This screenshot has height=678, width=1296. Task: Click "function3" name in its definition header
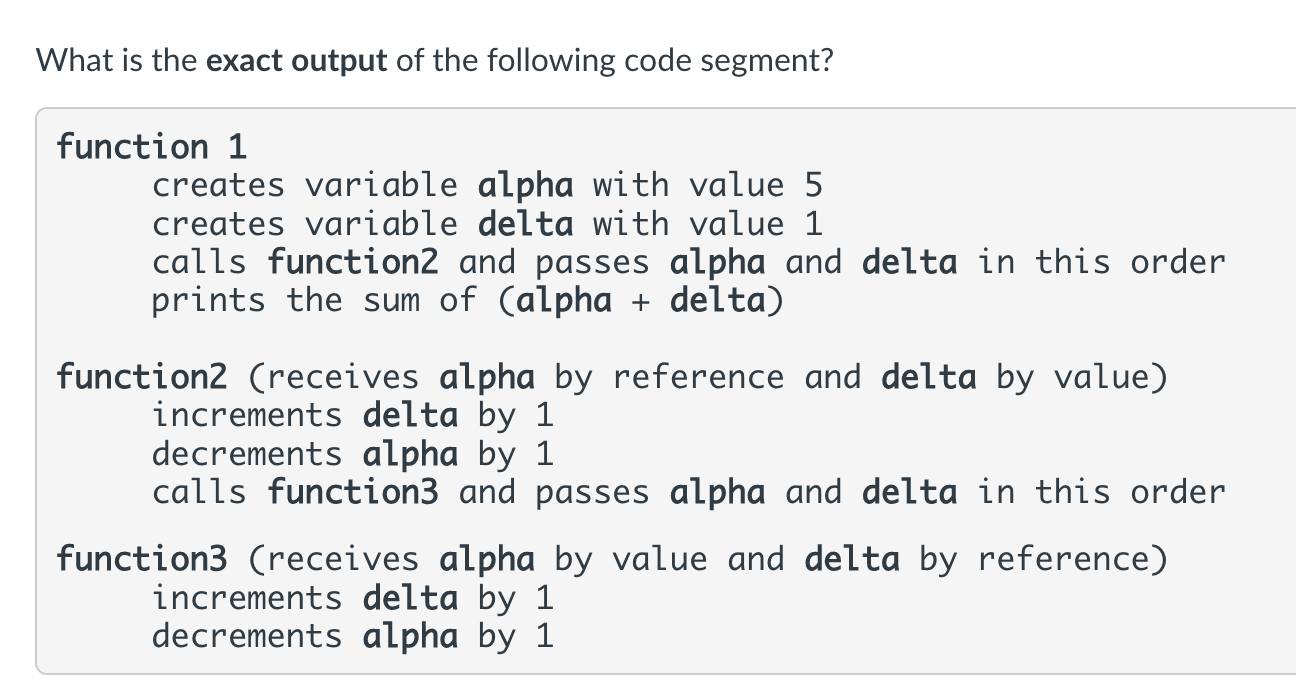click(142, 559)
